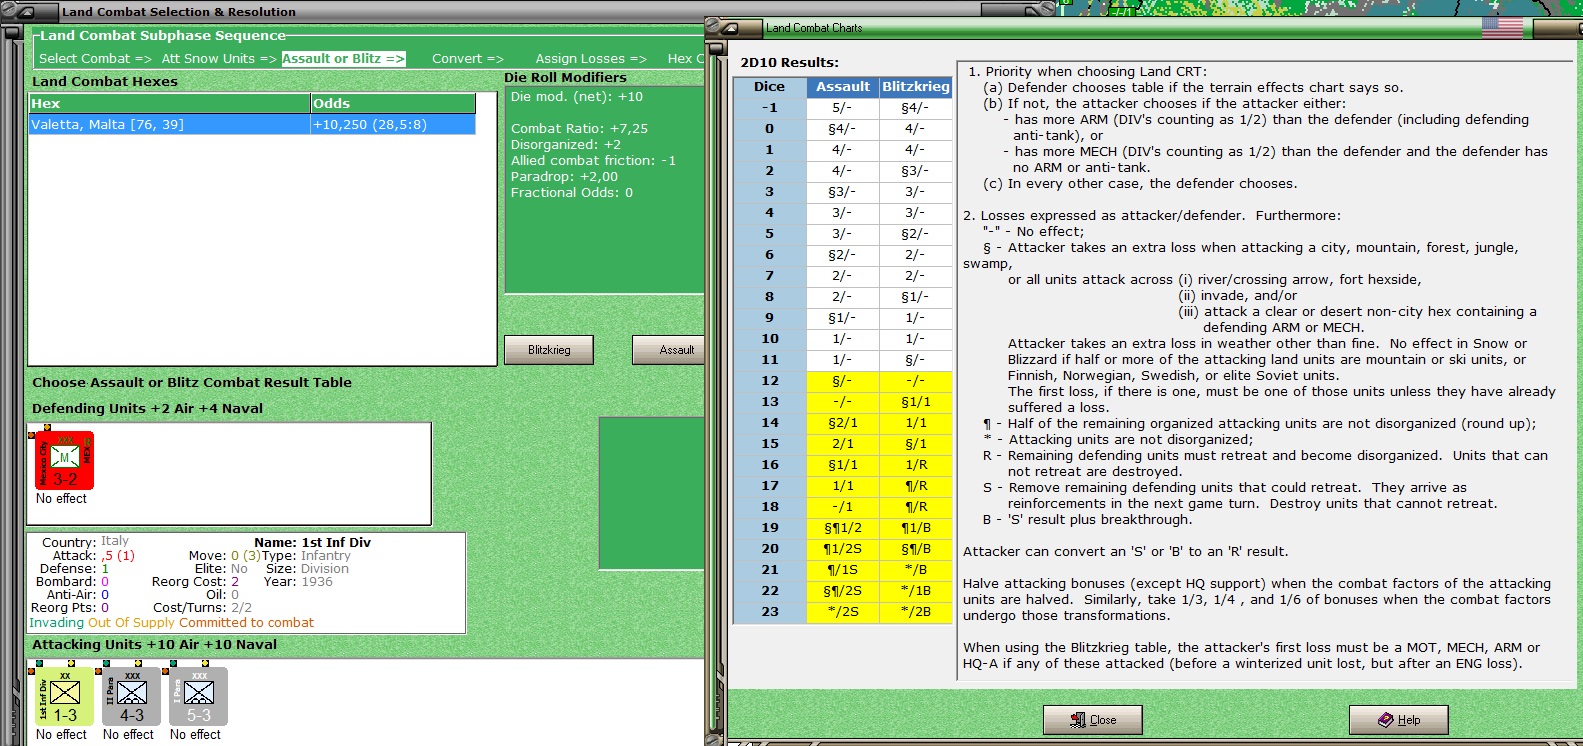This screenshot has width=1583, height=746.
Task: Click the Blitzkrieg column header in the CRT
Action: [x=916, y=87]
